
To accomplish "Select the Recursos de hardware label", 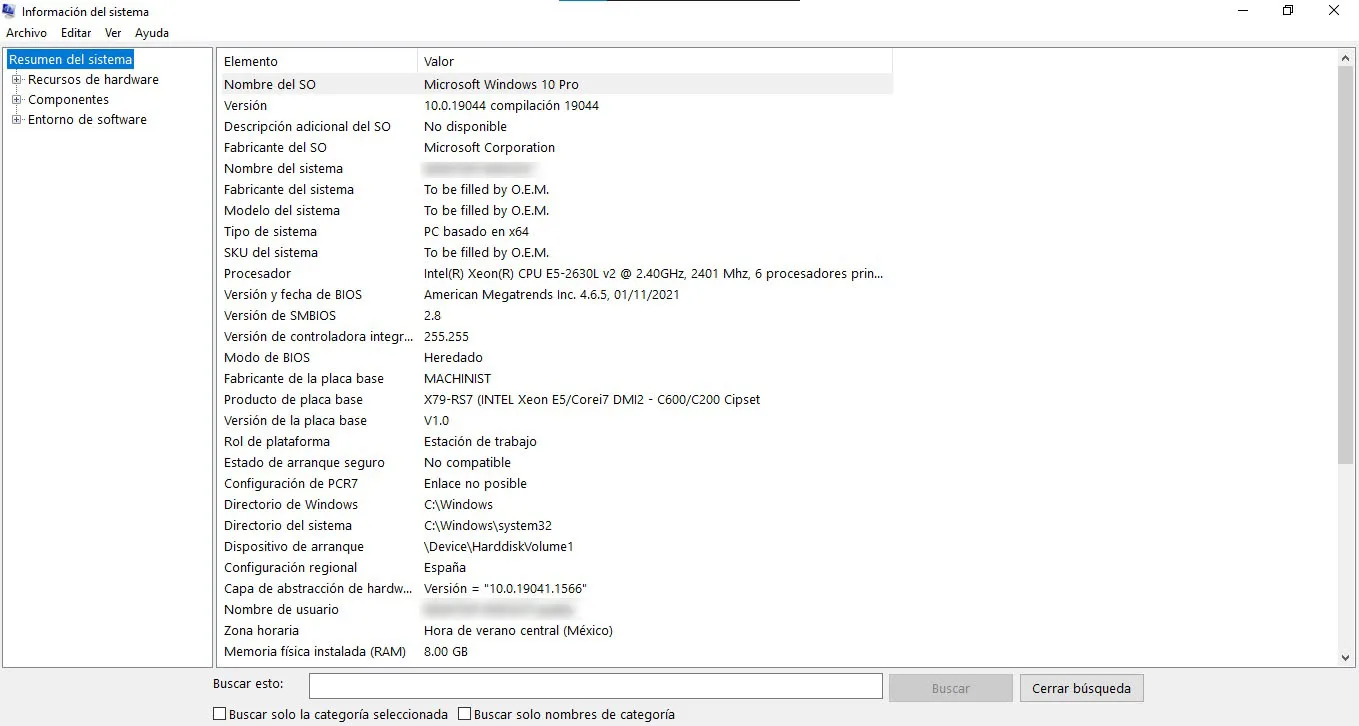I will [93, 80].
